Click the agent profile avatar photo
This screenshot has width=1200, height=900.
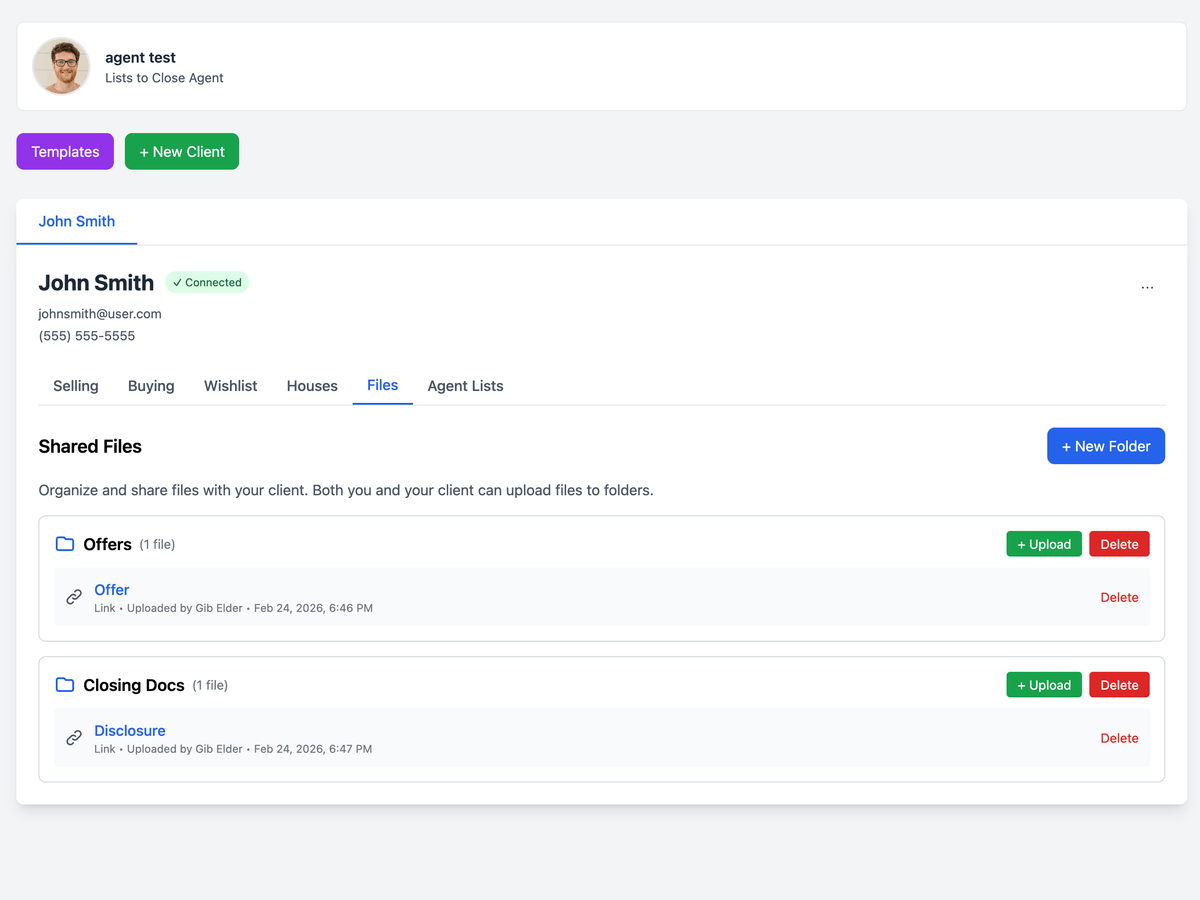(61, 67)
